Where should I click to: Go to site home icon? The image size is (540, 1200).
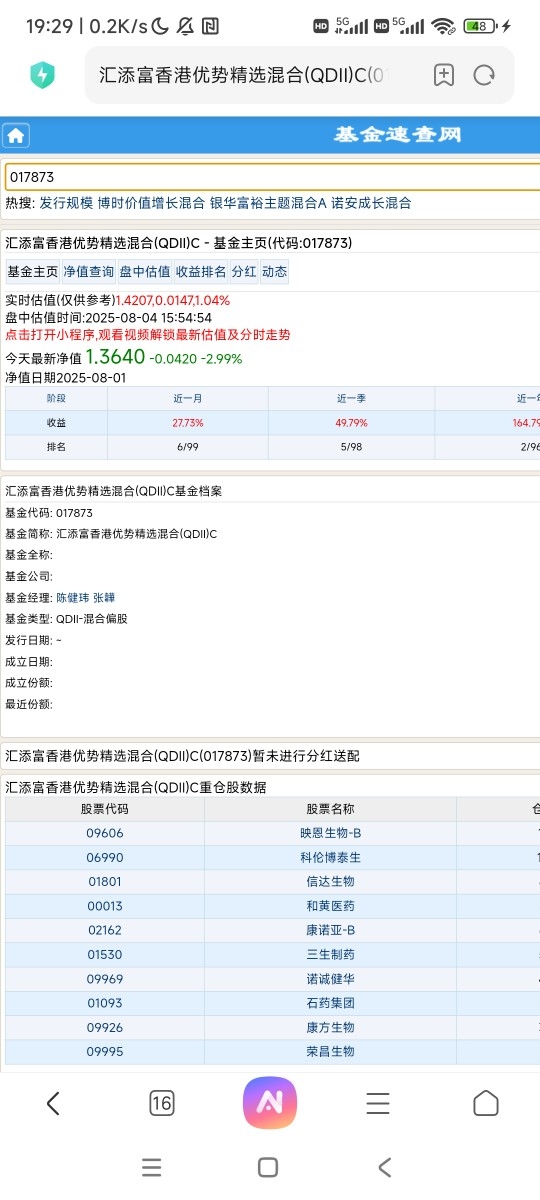(16, 136)
